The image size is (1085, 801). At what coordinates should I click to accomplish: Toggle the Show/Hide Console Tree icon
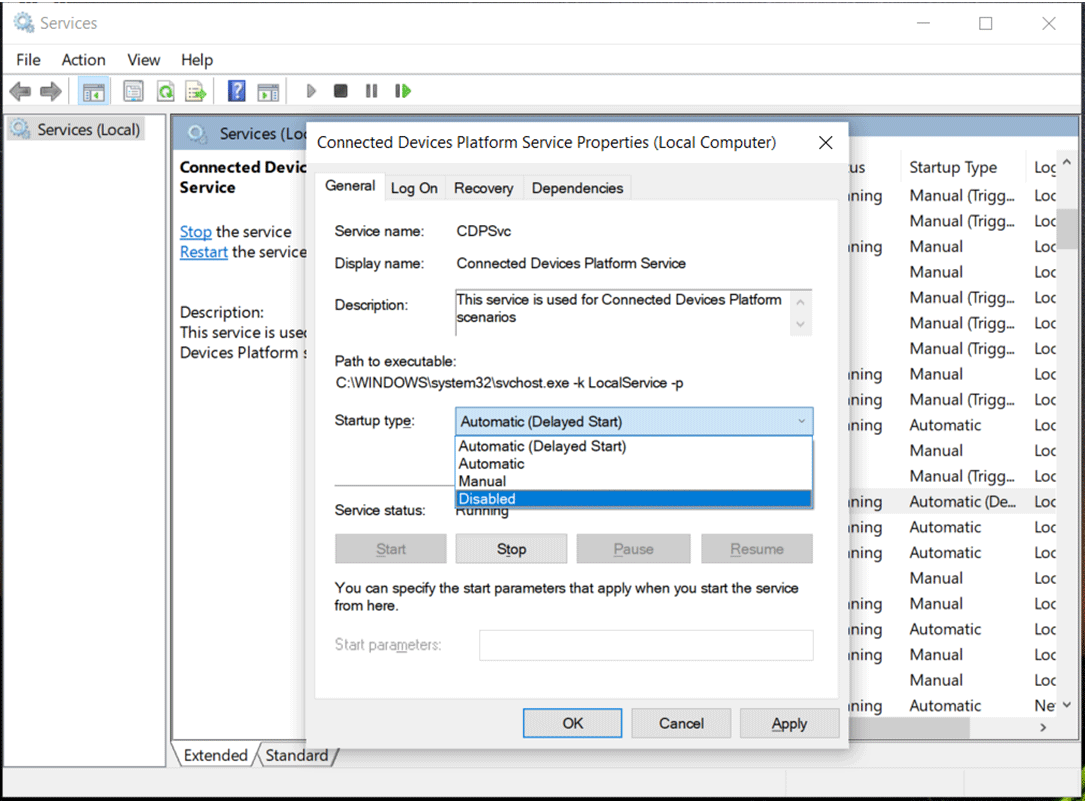93,91
